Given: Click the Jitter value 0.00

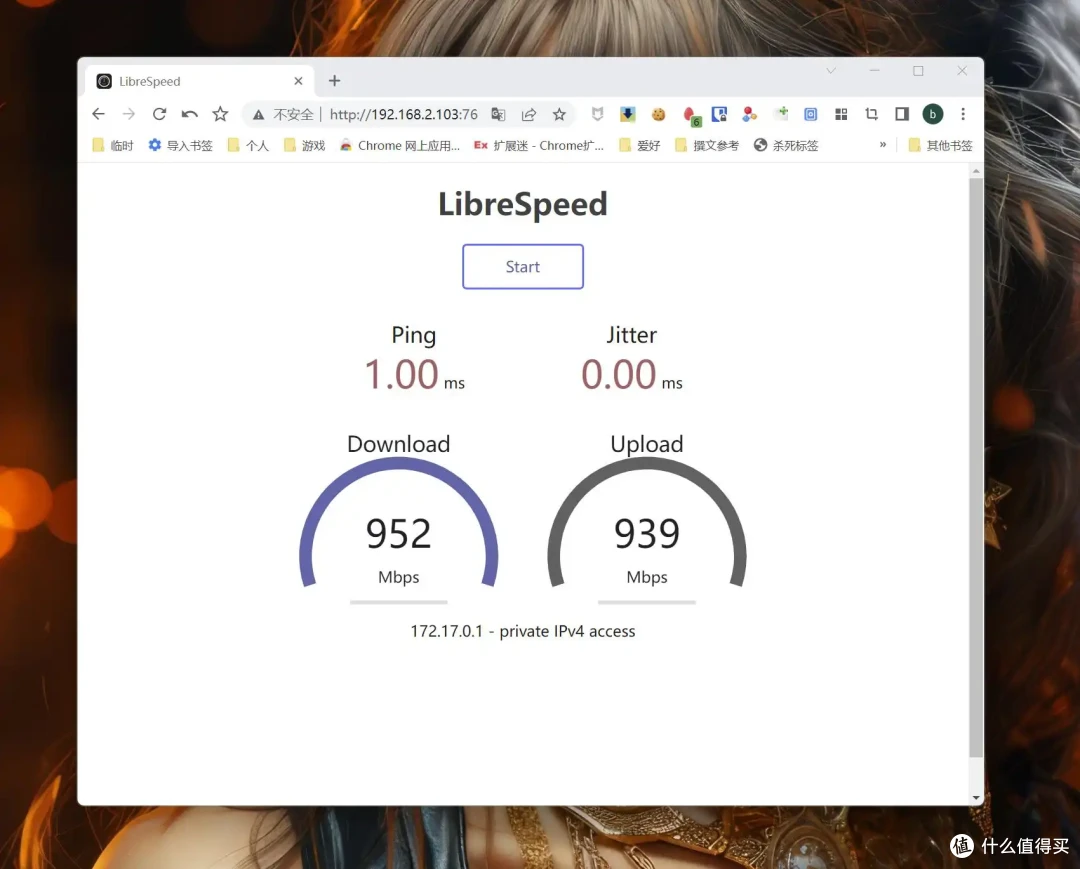Looking at the screenshot, I should pos(619,375).
